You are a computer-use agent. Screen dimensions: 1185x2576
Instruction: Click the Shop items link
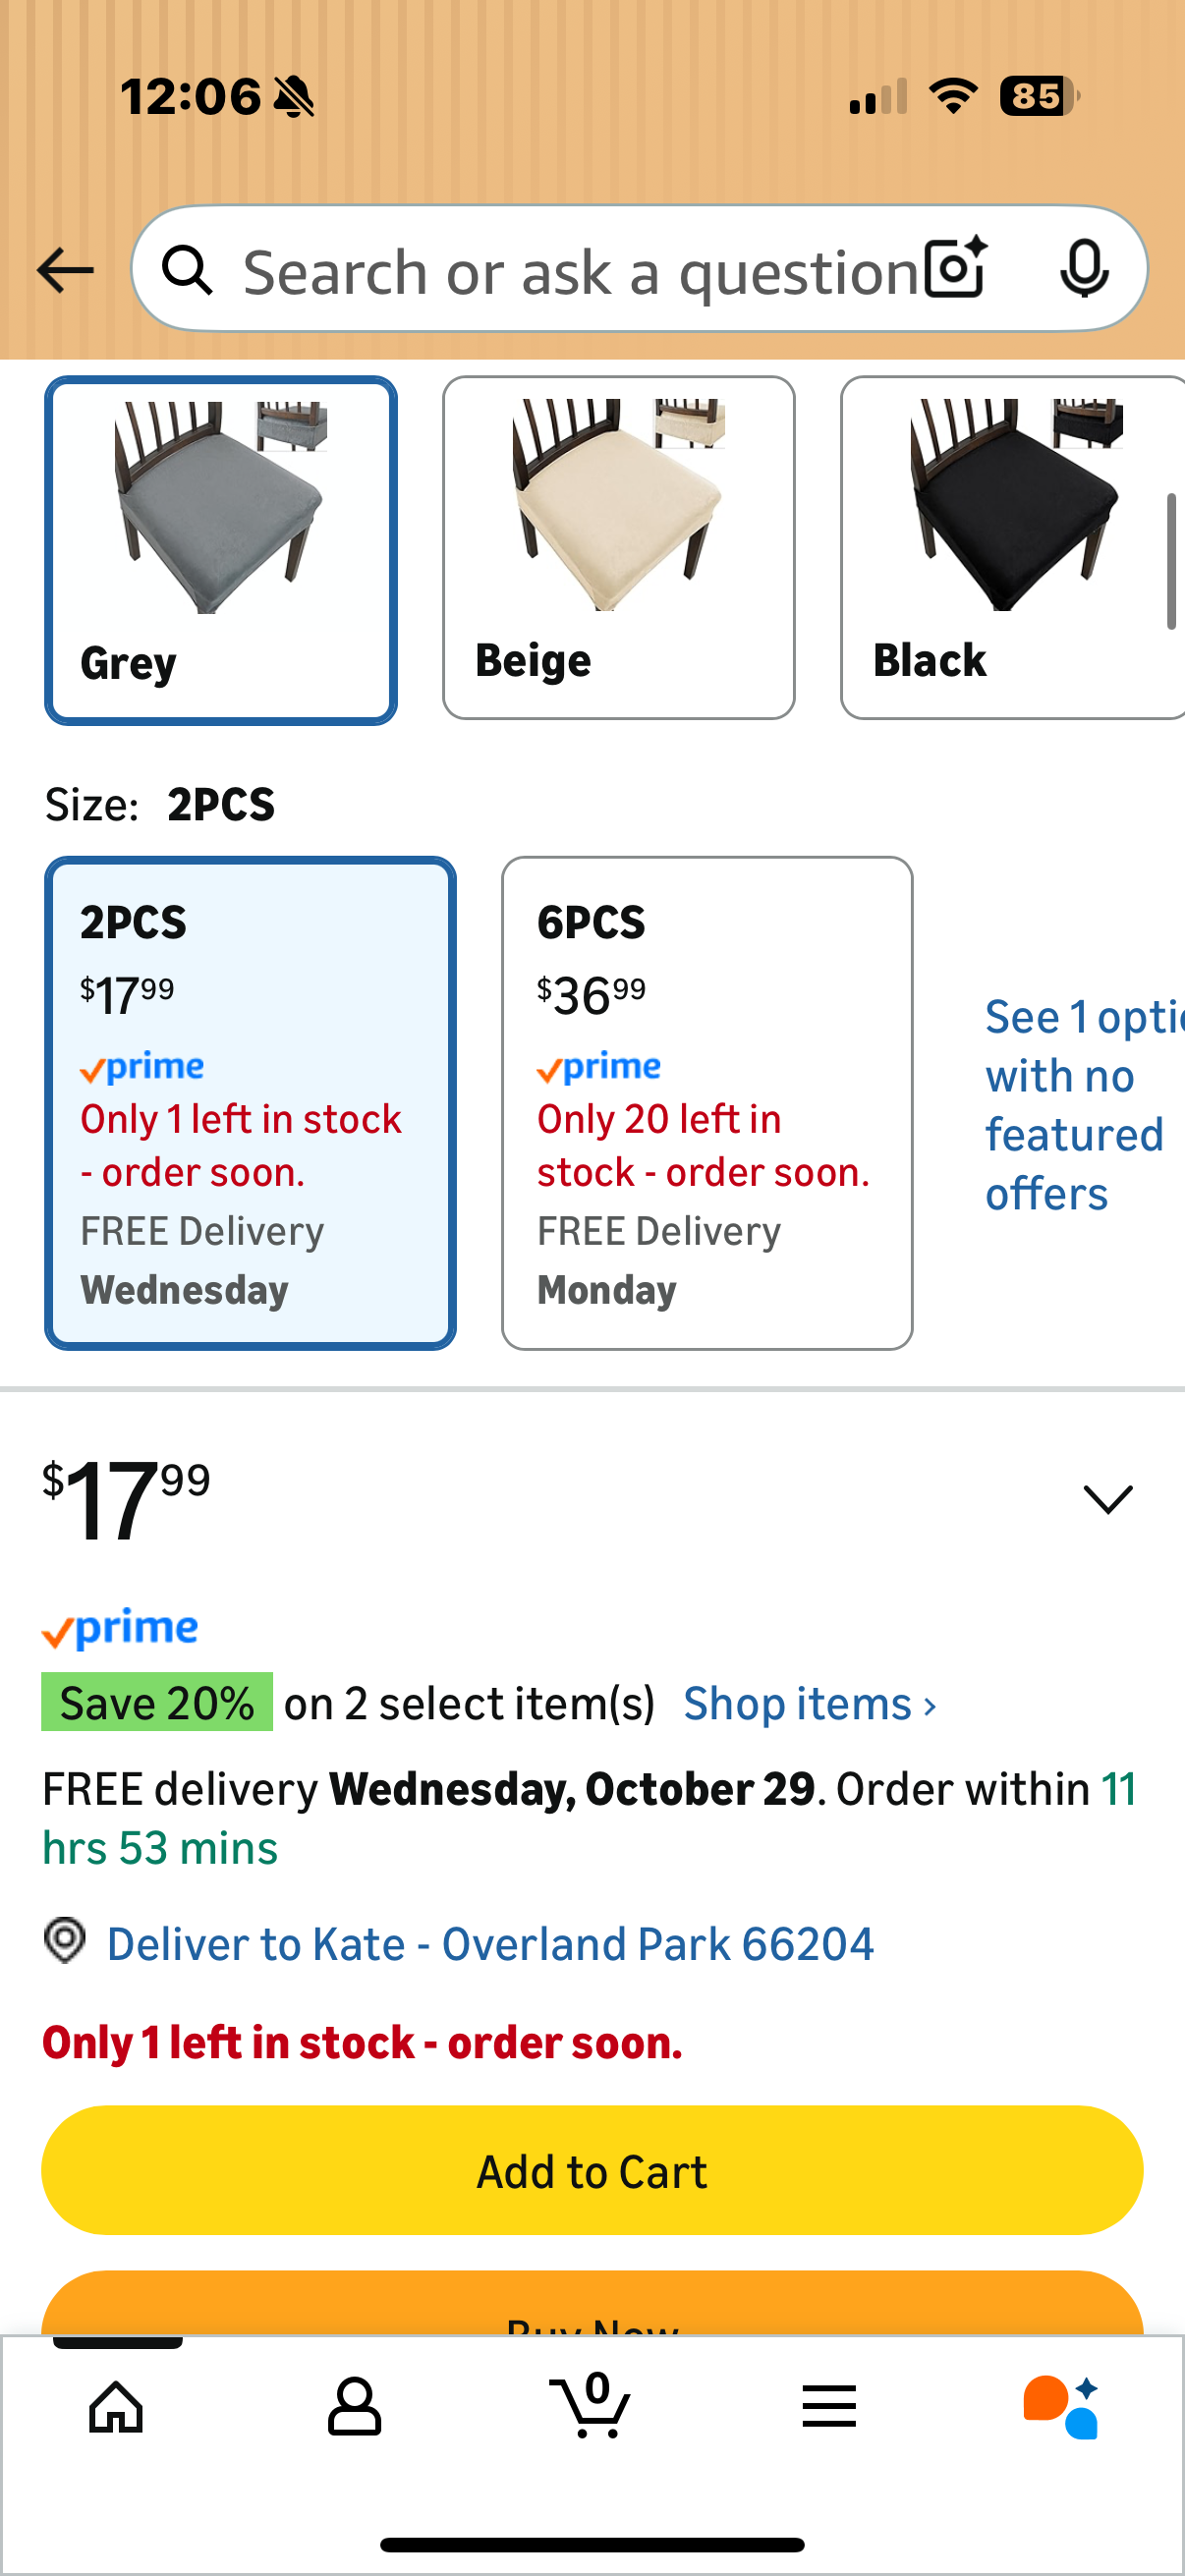click(x=810, y=1704)
